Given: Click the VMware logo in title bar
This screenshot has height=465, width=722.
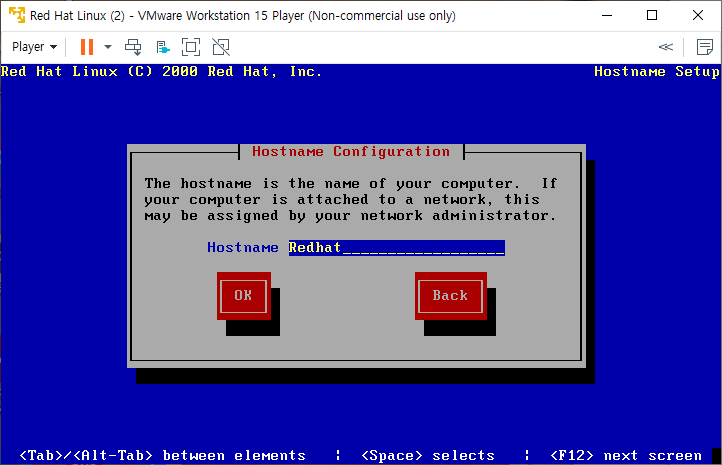Looking at the screenshot, I should (17, 15).
